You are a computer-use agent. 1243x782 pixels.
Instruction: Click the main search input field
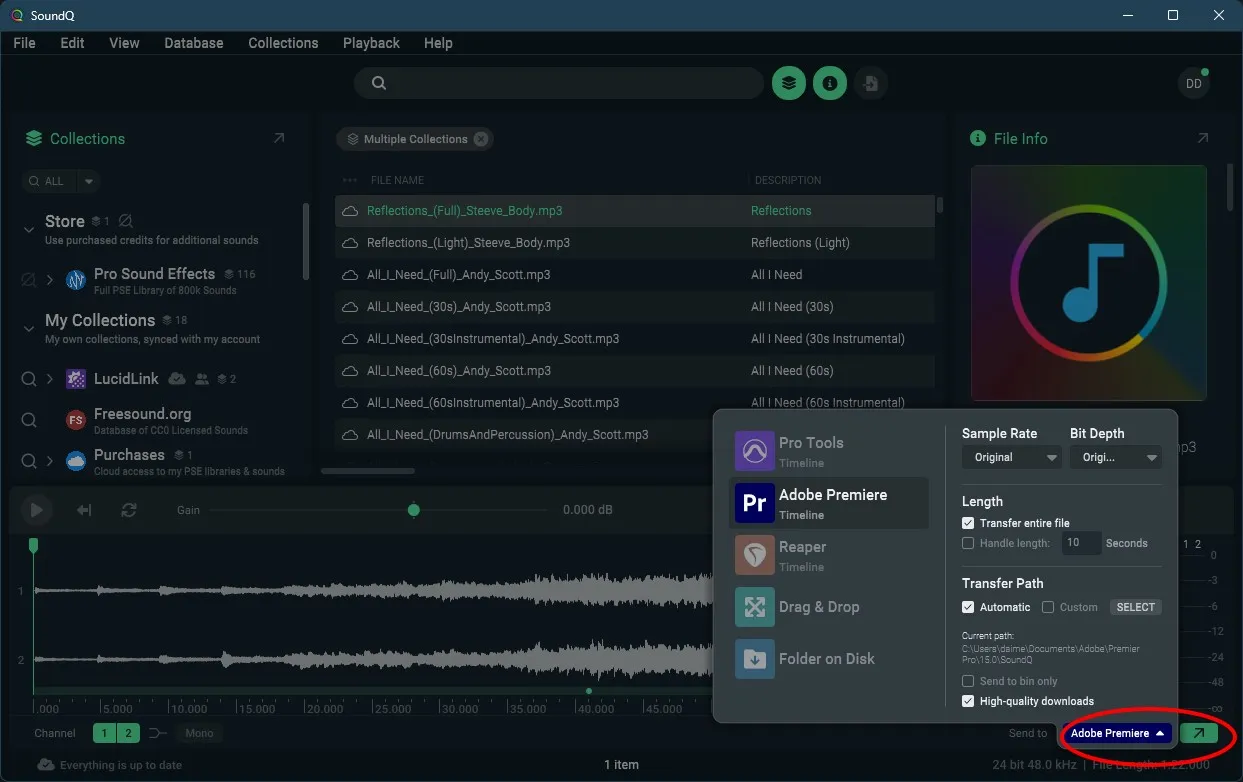[559, 83]
